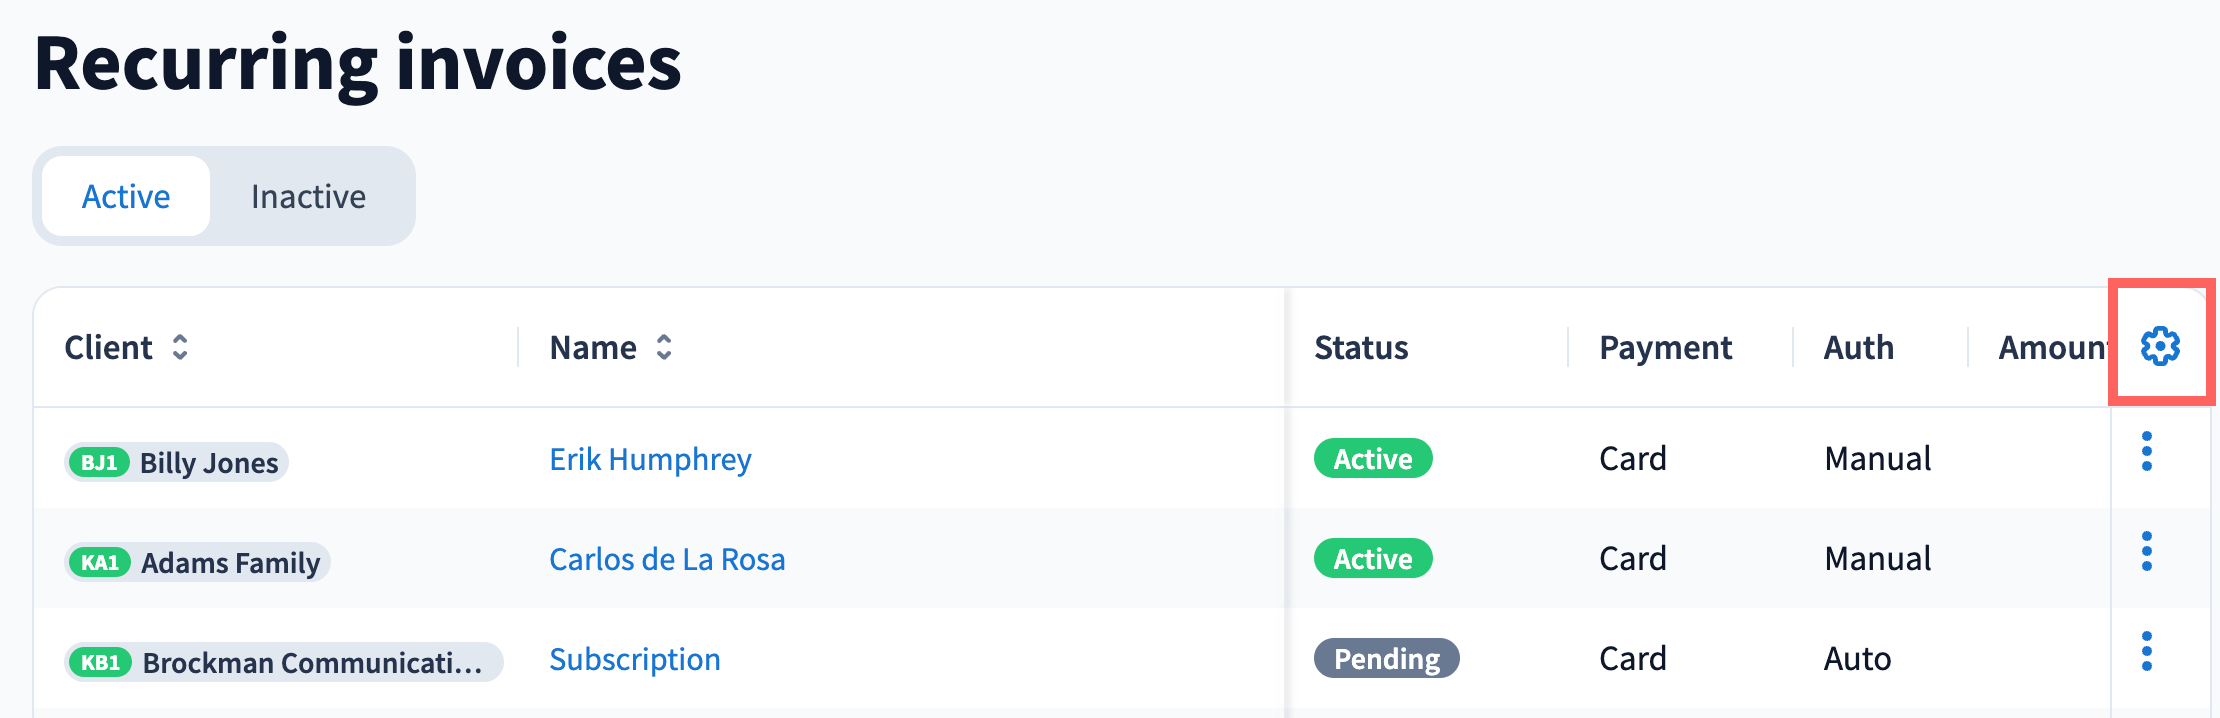Open table column settings gear
The image size is (2220, 718).
(2160, 346)
